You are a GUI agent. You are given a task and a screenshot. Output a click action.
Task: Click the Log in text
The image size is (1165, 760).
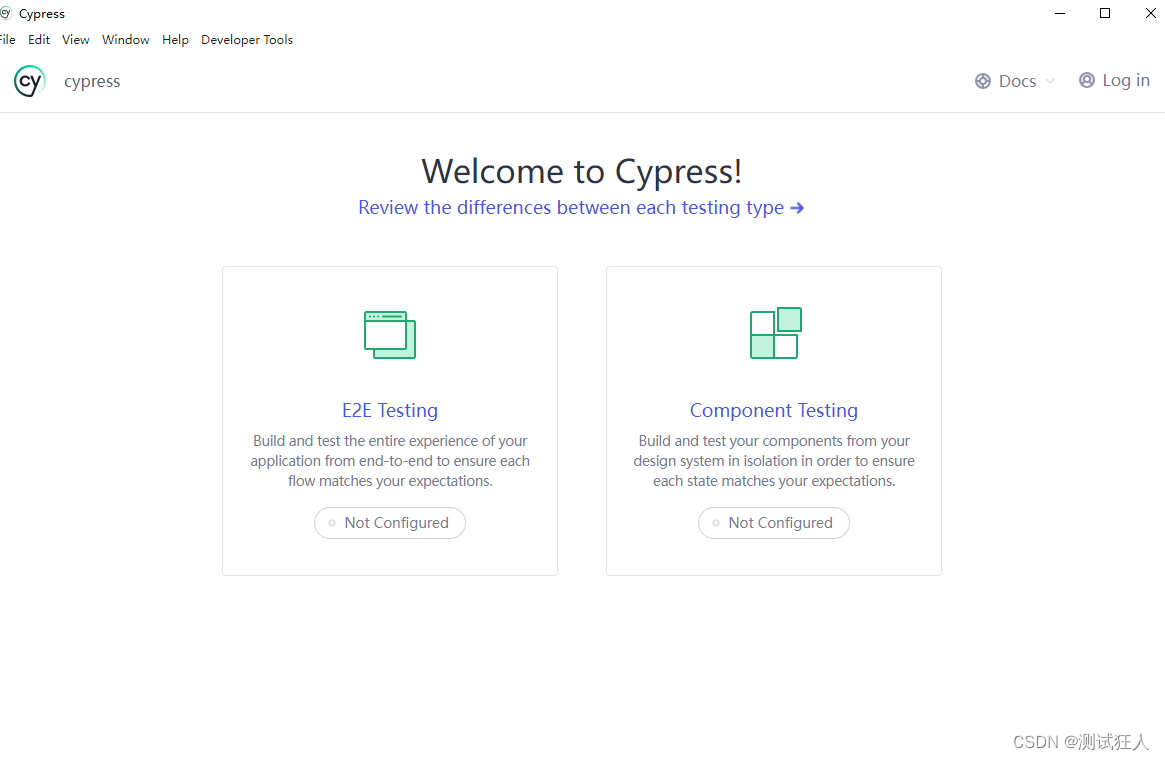pos(1126,80)
